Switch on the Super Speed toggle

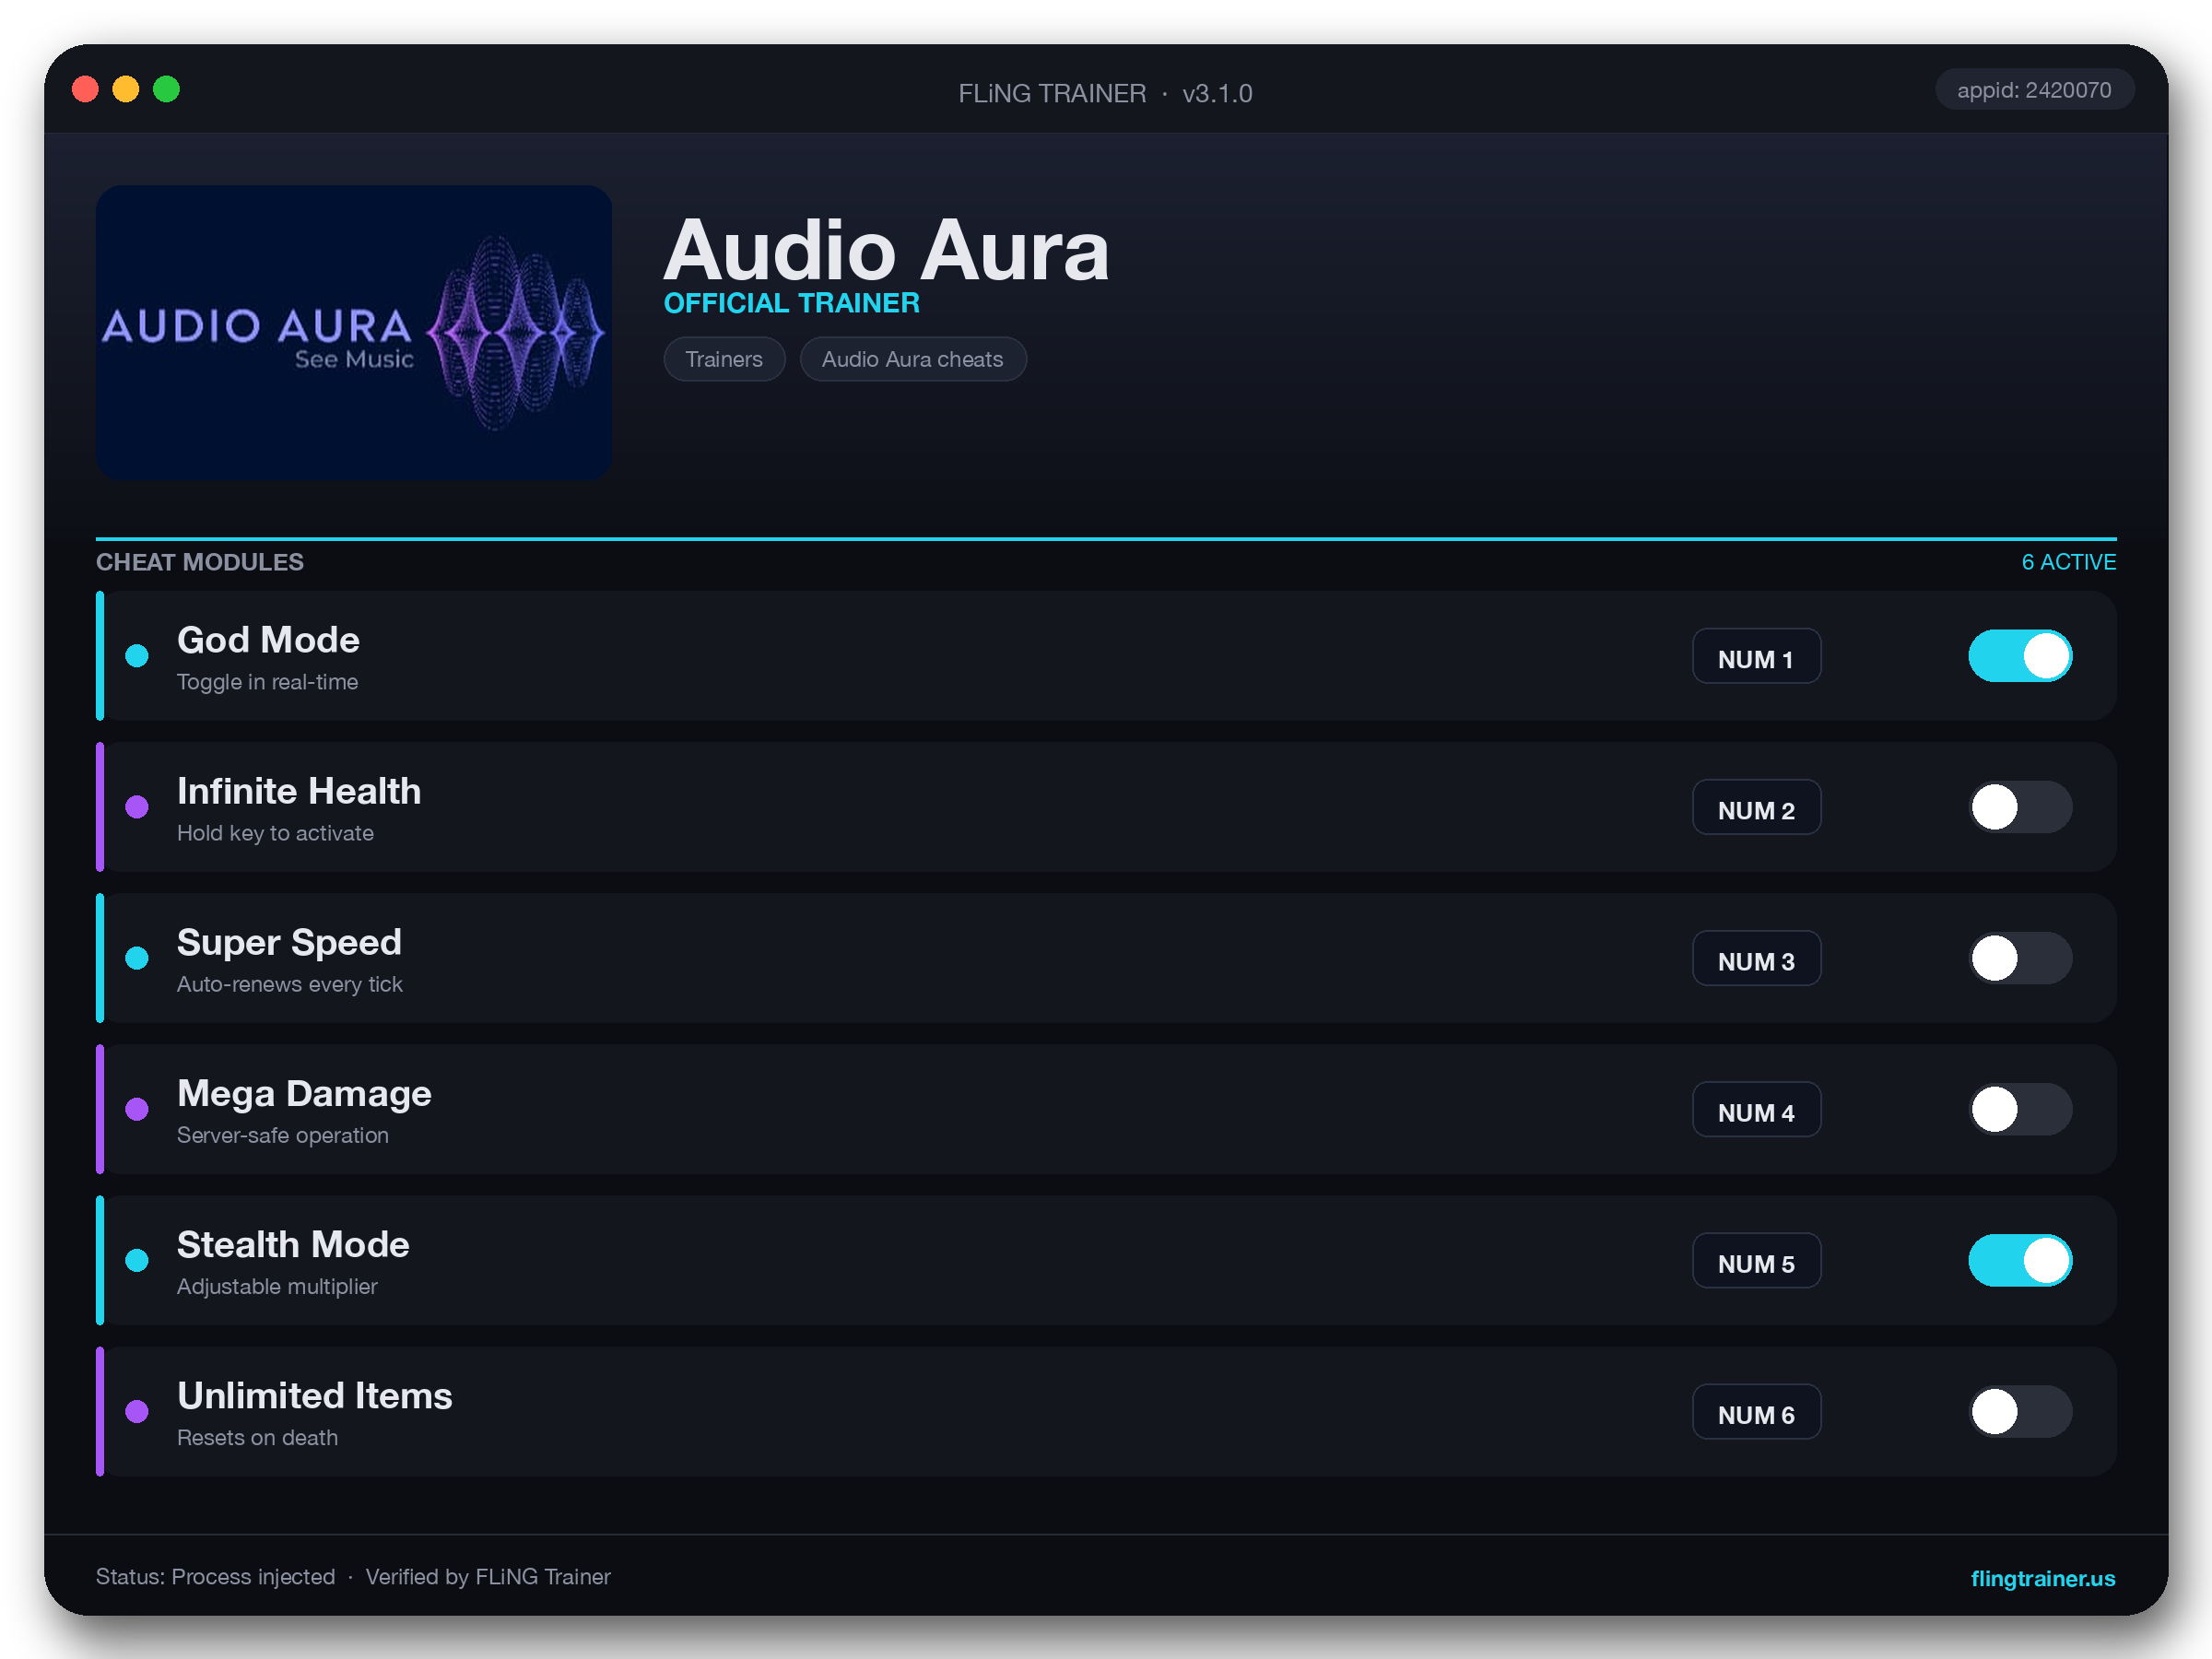pyautogui.click(x=2020, y=958)
